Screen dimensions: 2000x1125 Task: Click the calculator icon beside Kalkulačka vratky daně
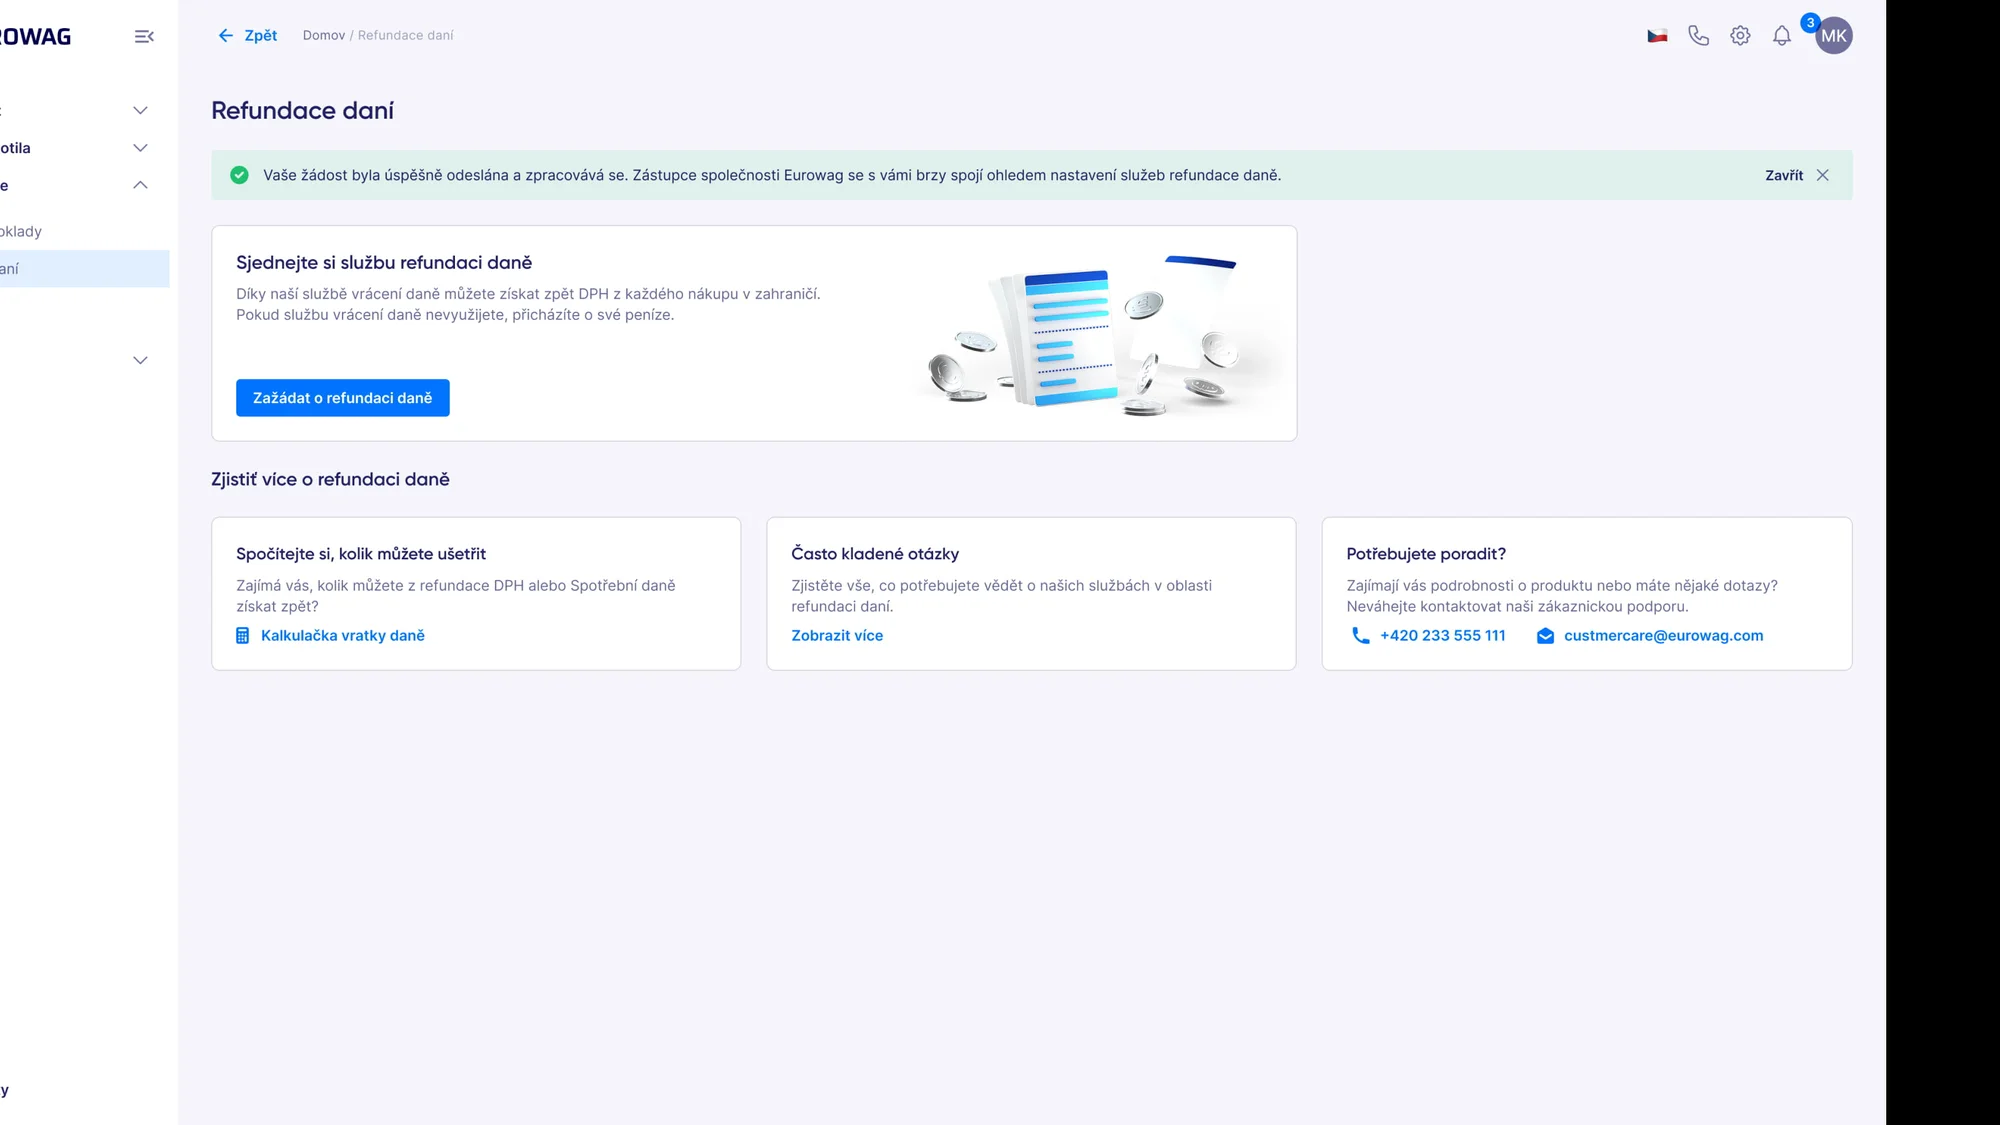coord(242,636)
